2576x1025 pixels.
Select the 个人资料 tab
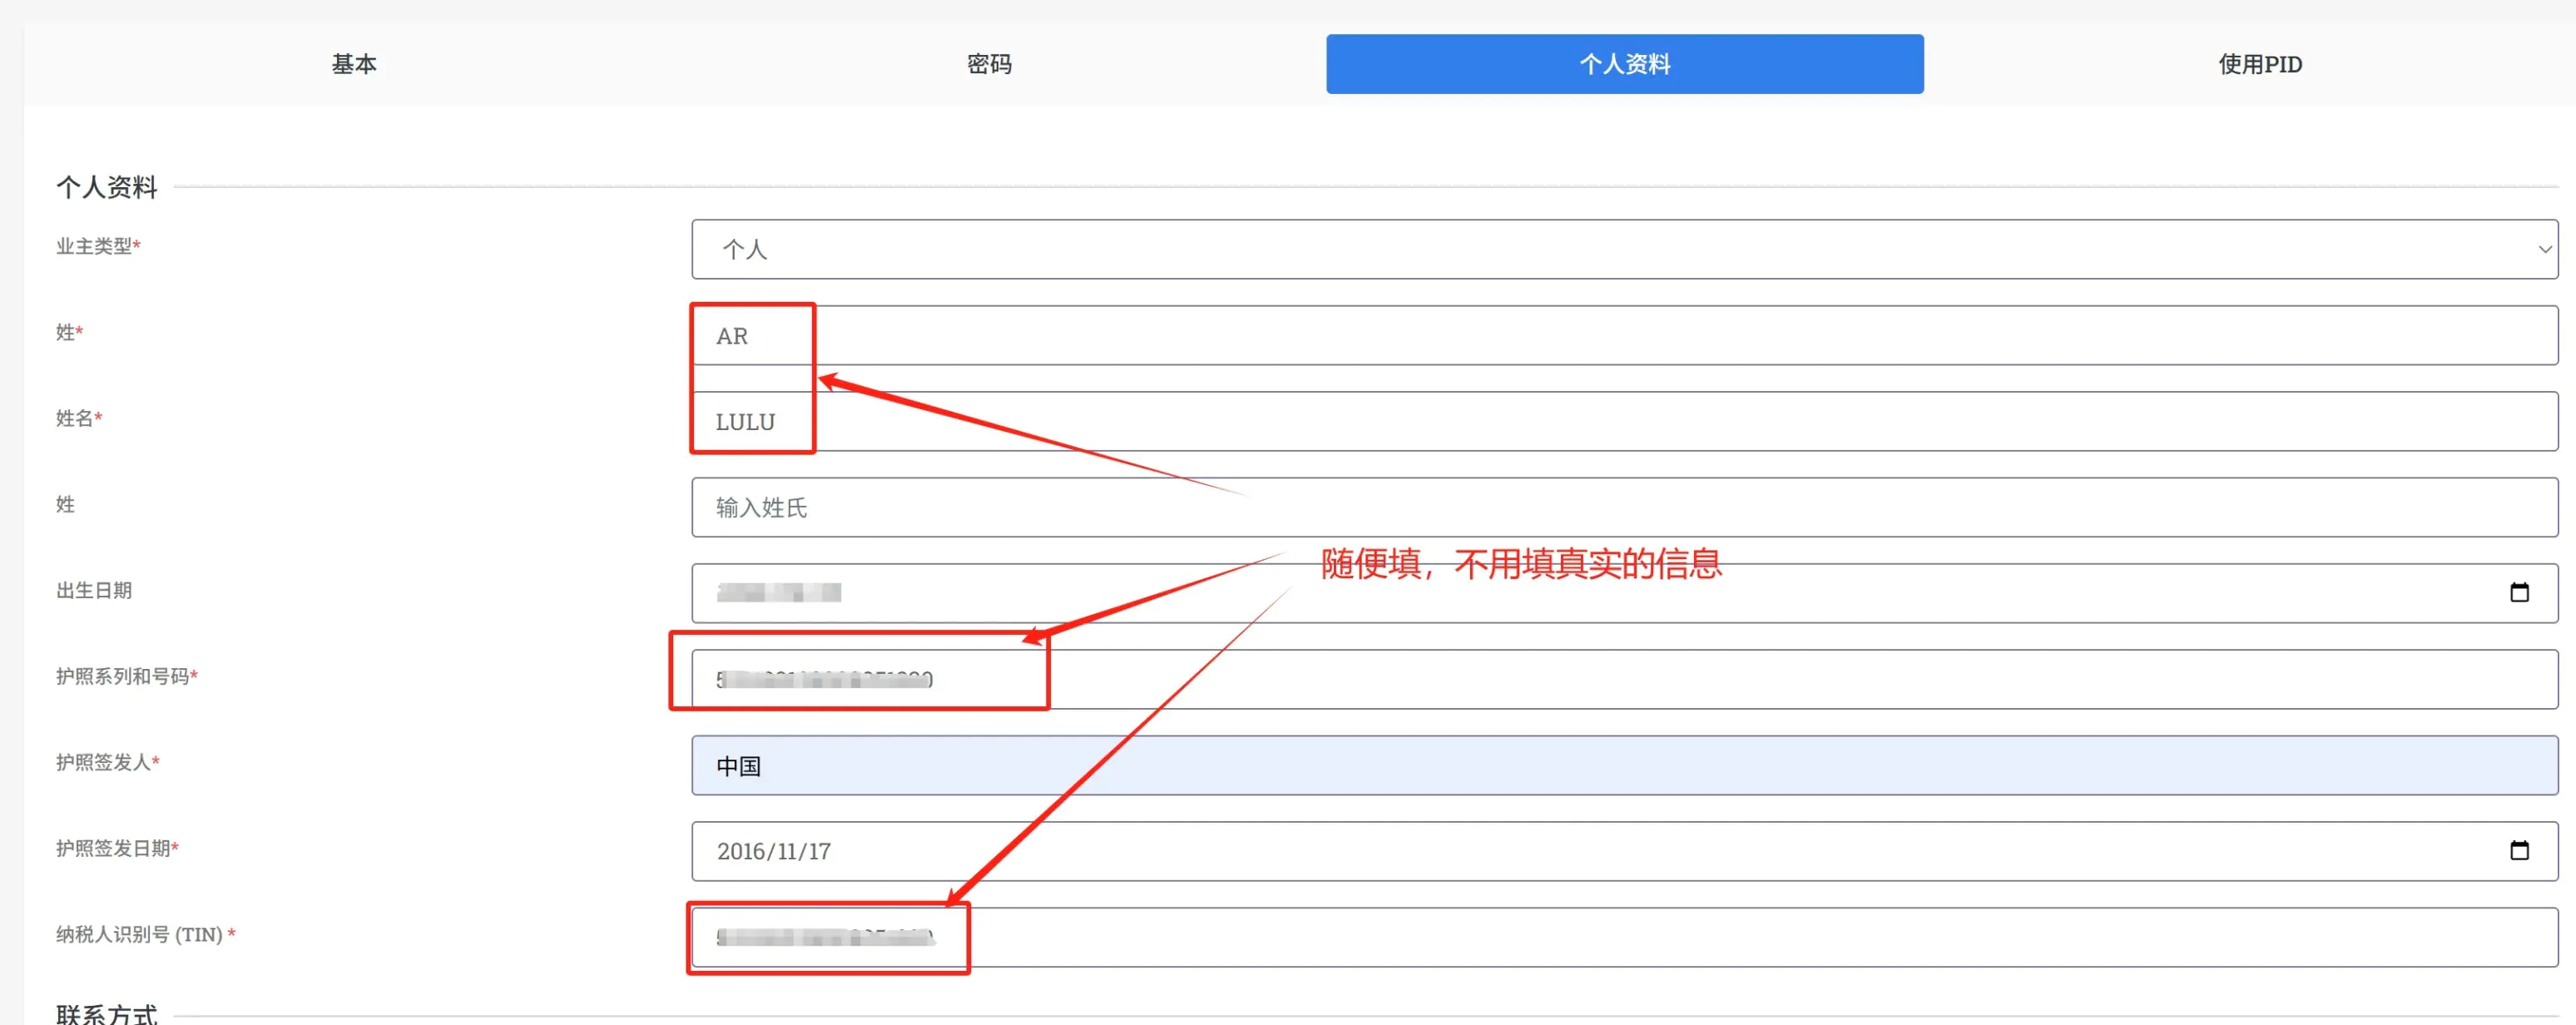pyautogui.click(x=1624, y=64)
